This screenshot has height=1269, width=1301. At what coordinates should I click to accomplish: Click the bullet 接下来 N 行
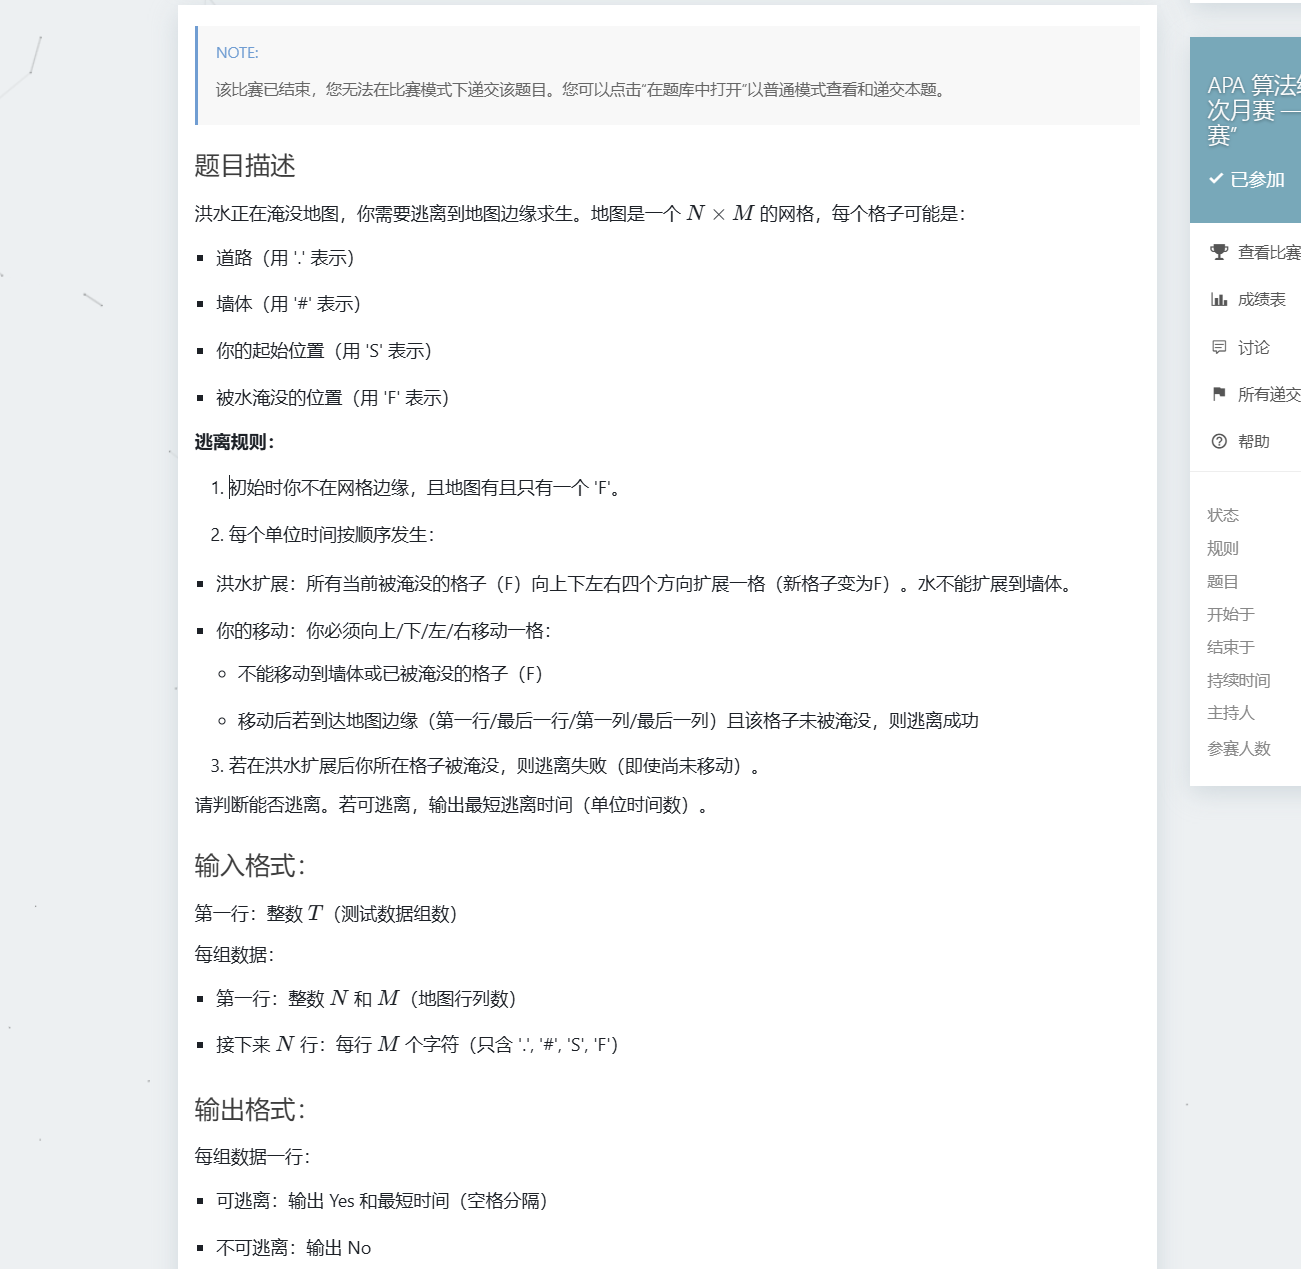[x=418, y=1045]
